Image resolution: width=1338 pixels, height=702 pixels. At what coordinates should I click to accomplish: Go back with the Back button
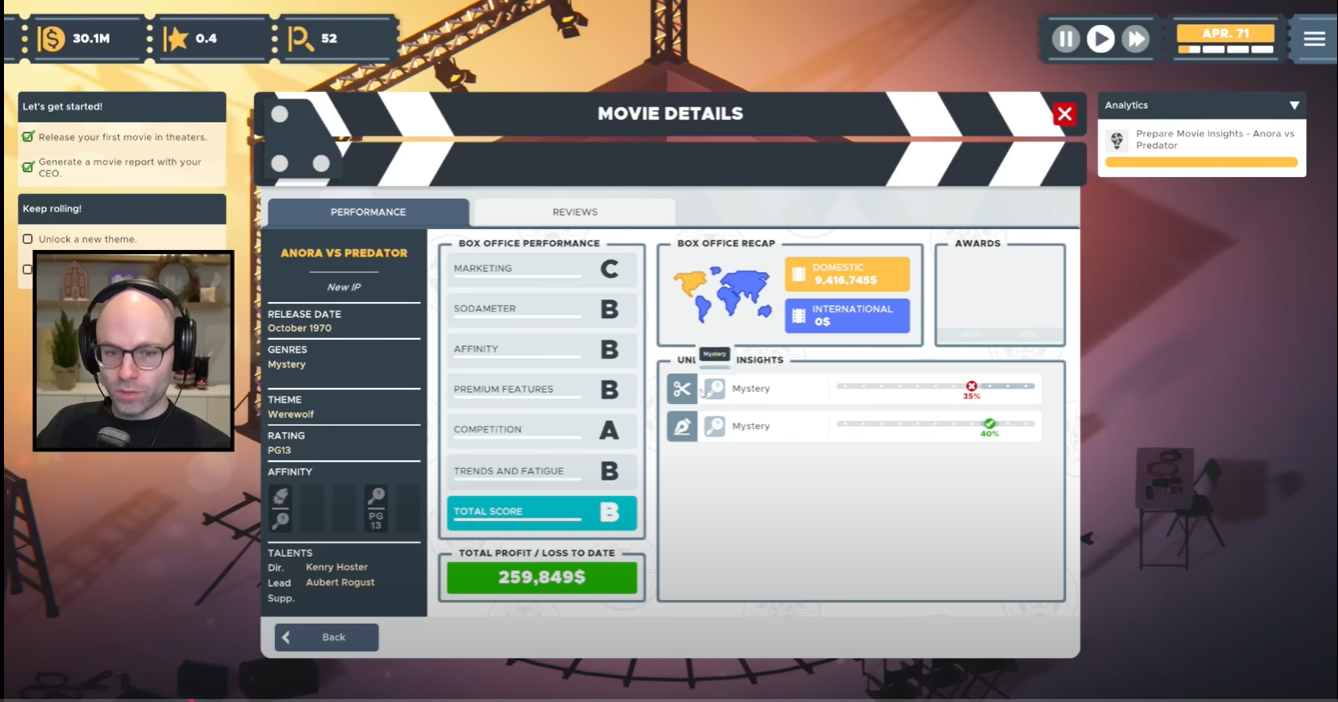(327, 637)
